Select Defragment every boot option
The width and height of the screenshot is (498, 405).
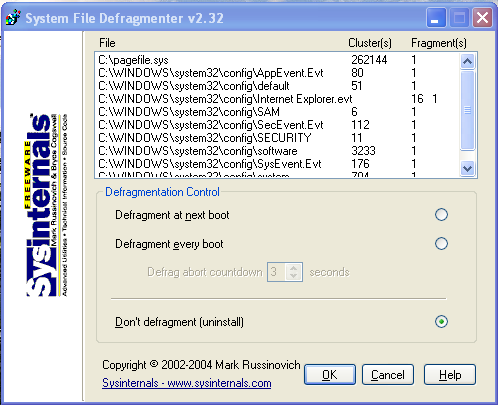[441, 244]
